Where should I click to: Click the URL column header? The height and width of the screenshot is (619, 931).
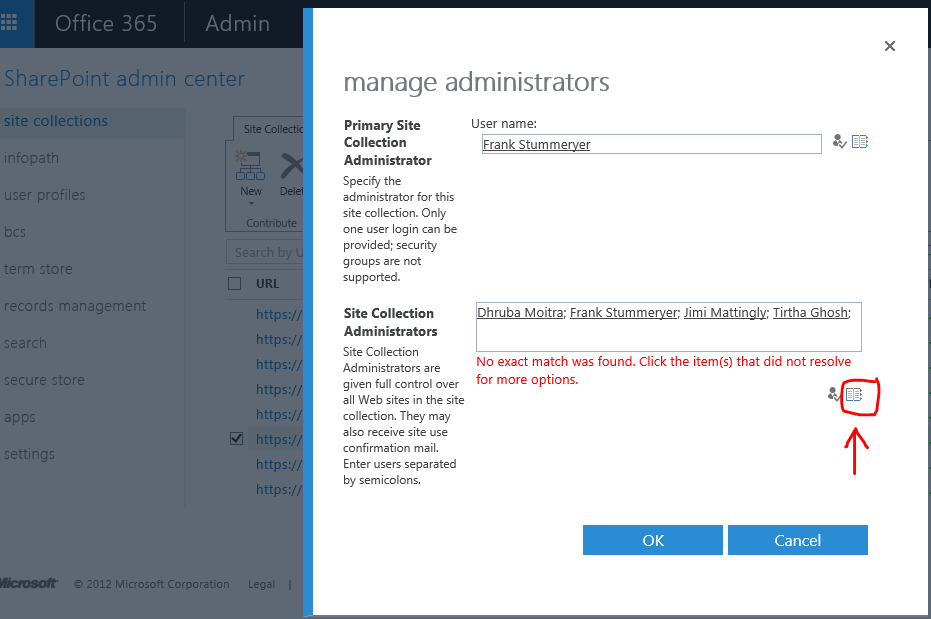click(267, 284)
